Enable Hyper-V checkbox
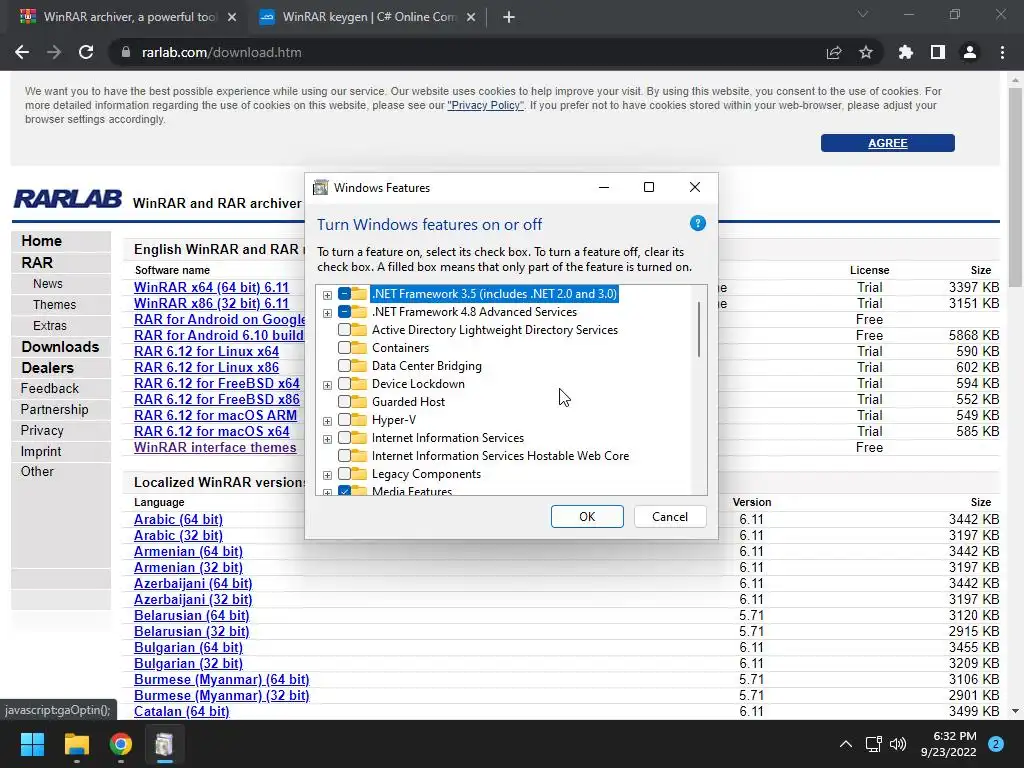The height and width of the screenshot is (768, 1024). (x=344, y=419)
